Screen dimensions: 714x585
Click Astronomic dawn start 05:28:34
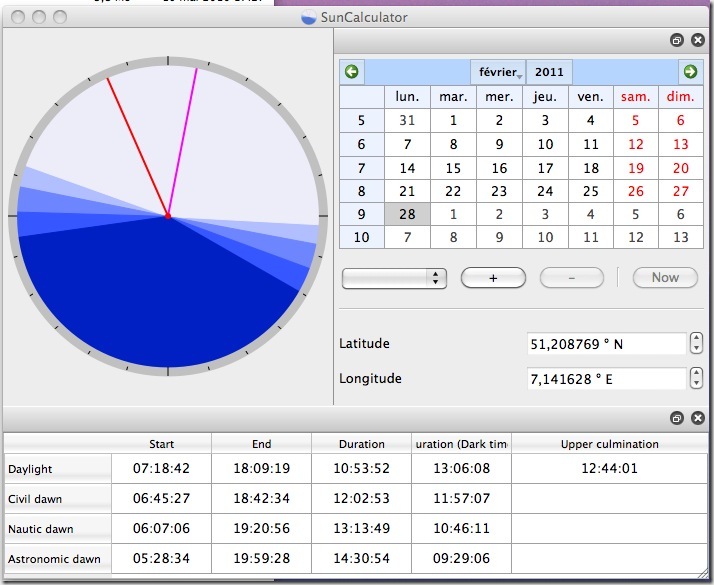click(x=161, y=559)
